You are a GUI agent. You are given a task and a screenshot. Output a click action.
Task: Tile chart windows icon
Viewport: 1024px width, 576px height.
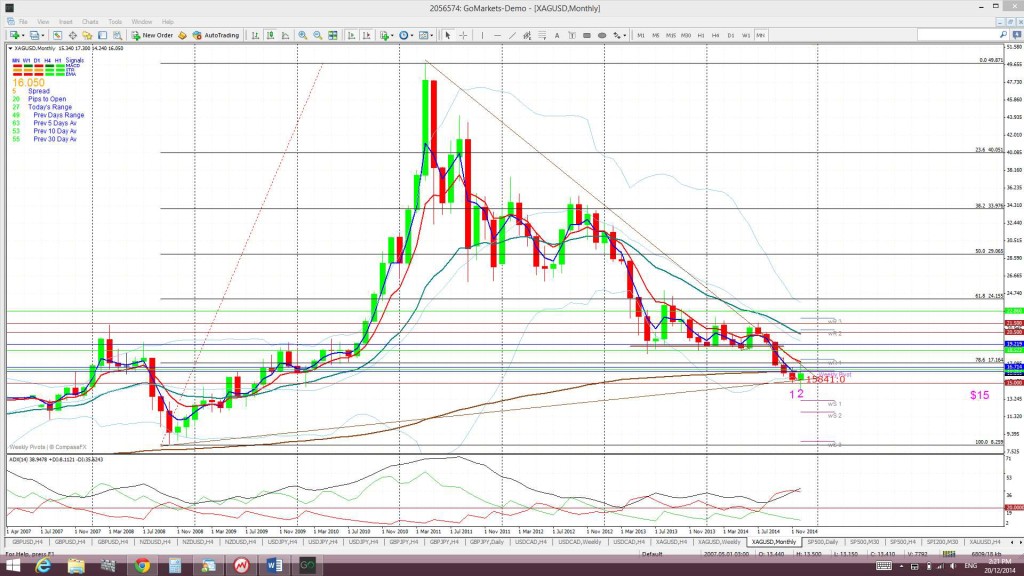(x=333, y=35)
